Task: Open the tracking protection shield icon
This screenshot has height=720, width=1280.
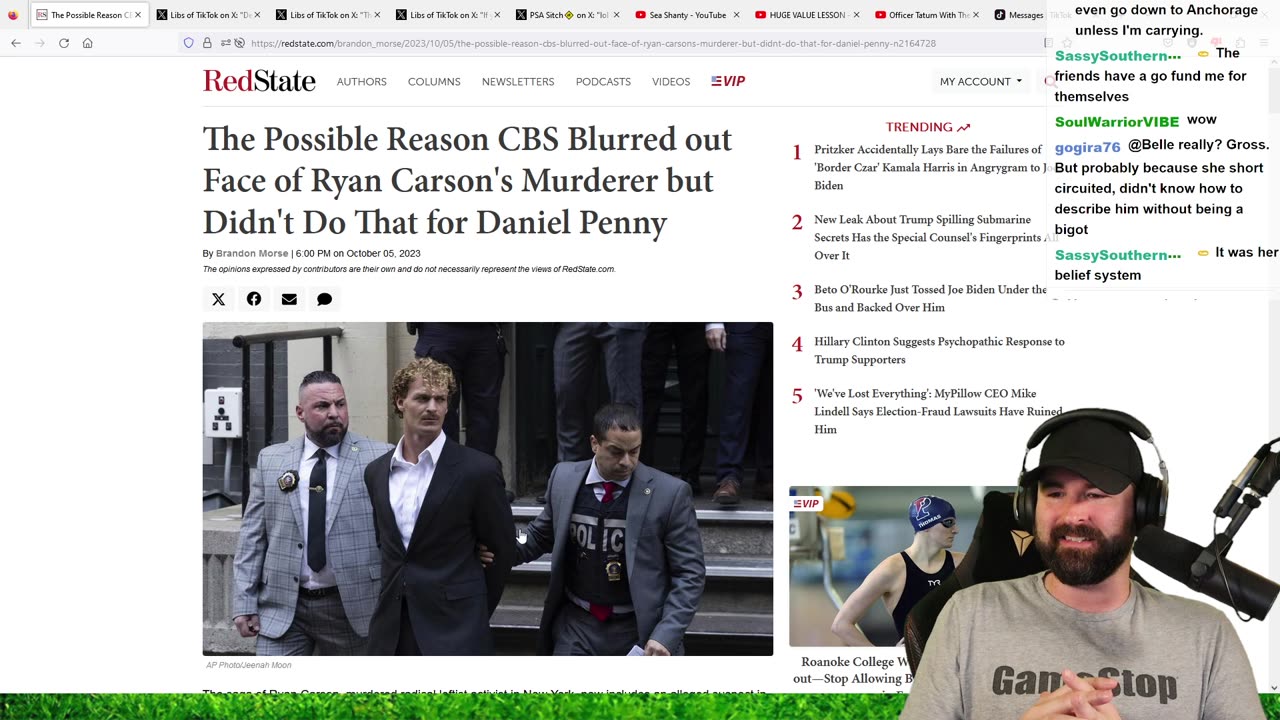Action: tap(188, 43)
